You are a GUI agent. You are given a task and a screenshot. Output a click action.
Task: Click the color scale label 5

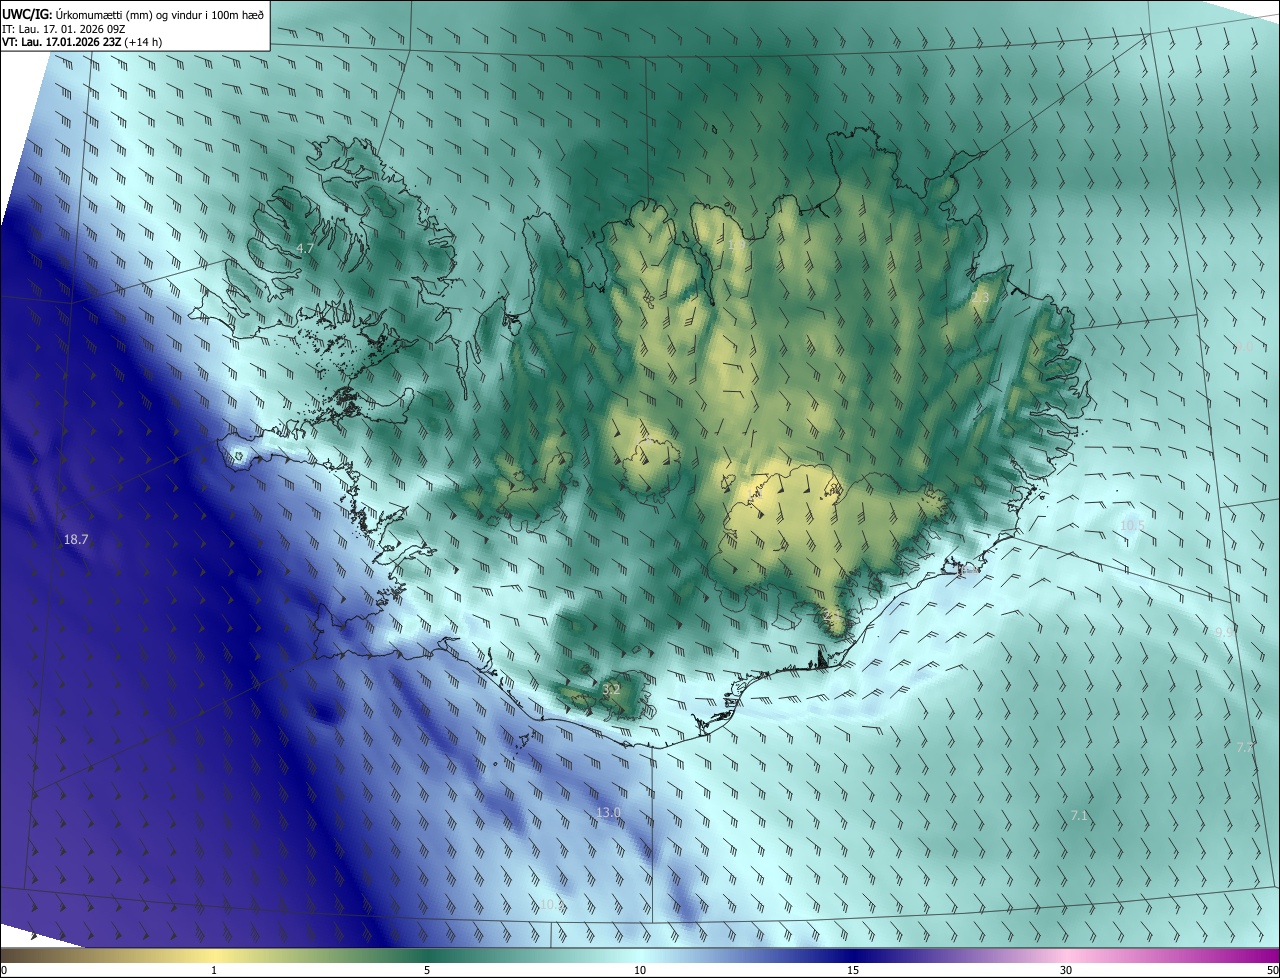[x=427, y=970]
